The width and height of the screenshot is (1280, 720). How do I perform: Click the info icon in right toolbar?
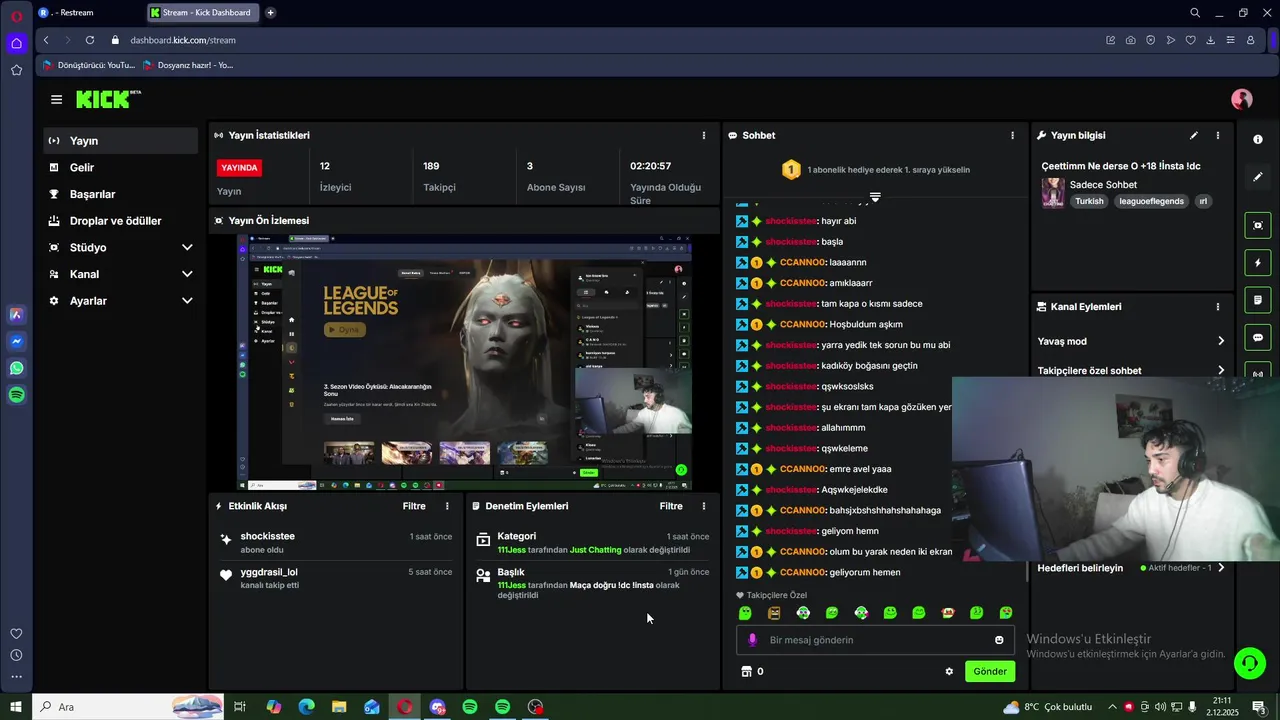click(1258, 140)
